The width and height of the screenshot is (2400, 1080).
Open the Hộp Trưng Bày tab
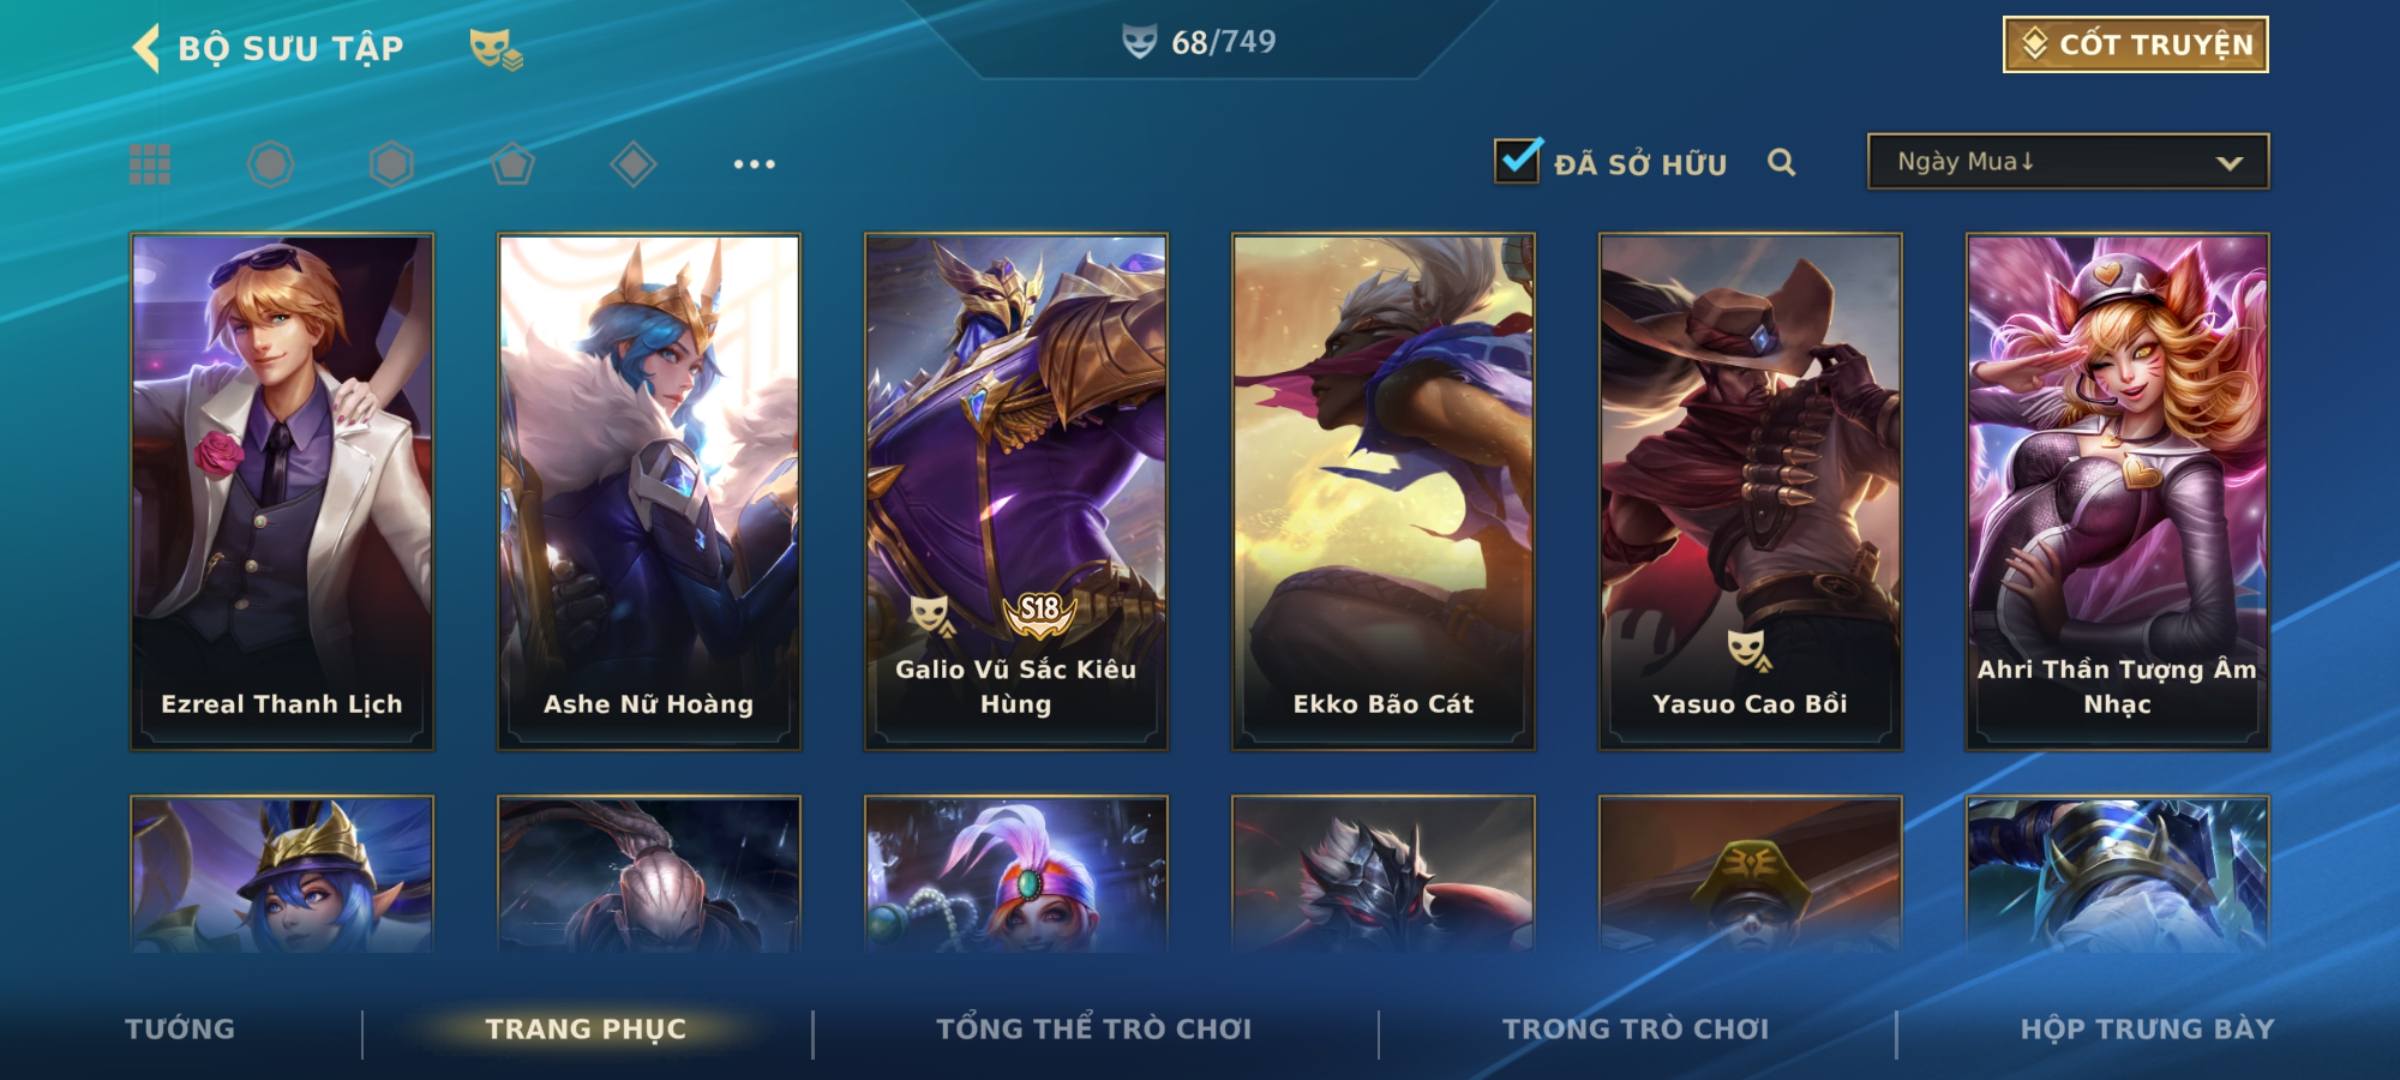pos(2147,1029)
